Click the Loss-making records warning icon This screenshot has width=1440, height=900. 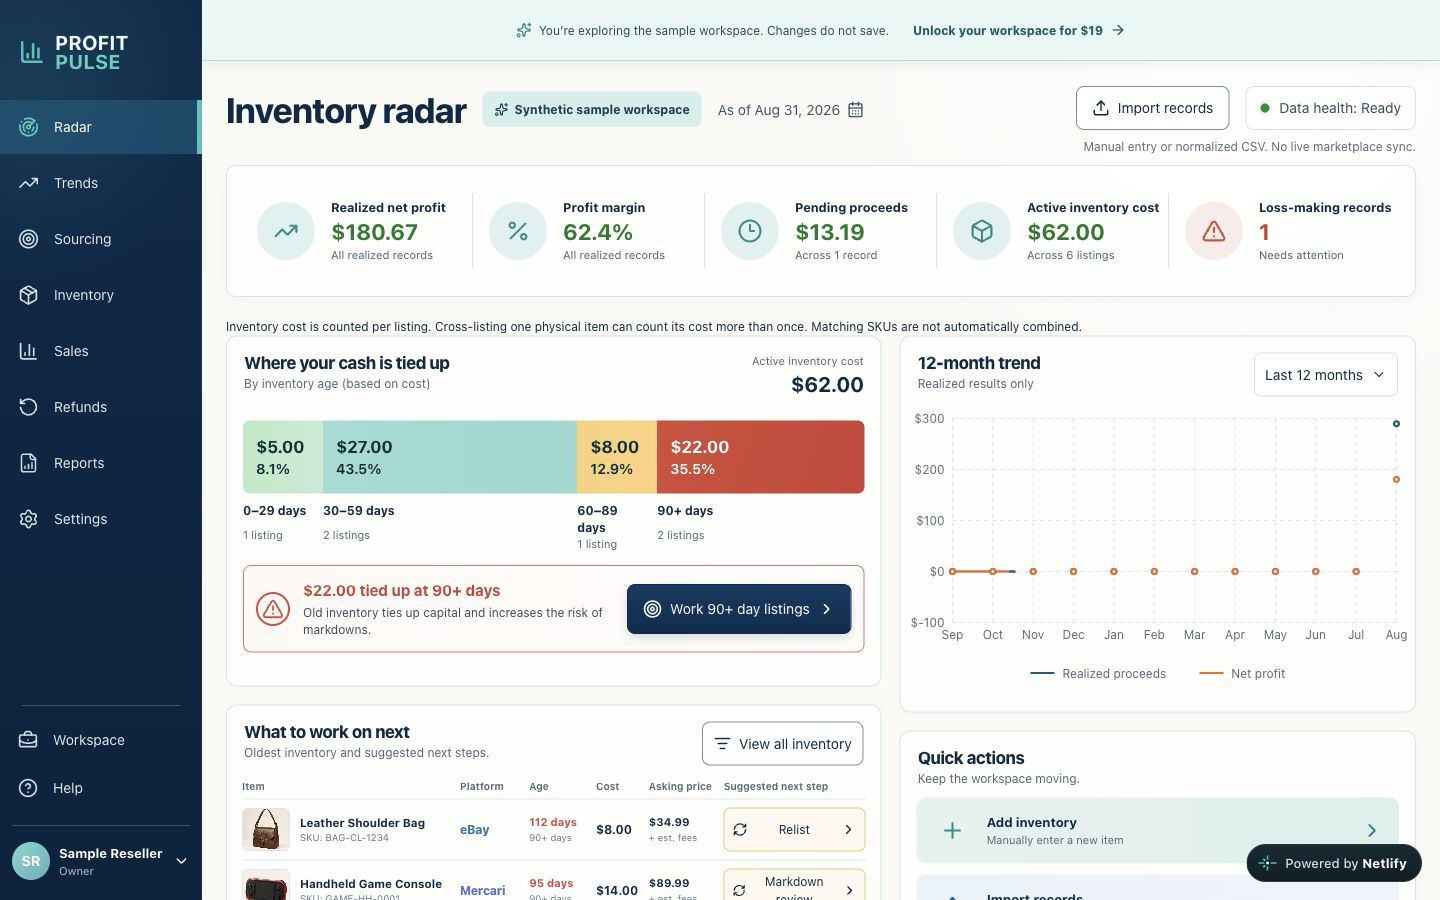[x=1214, y=231]
